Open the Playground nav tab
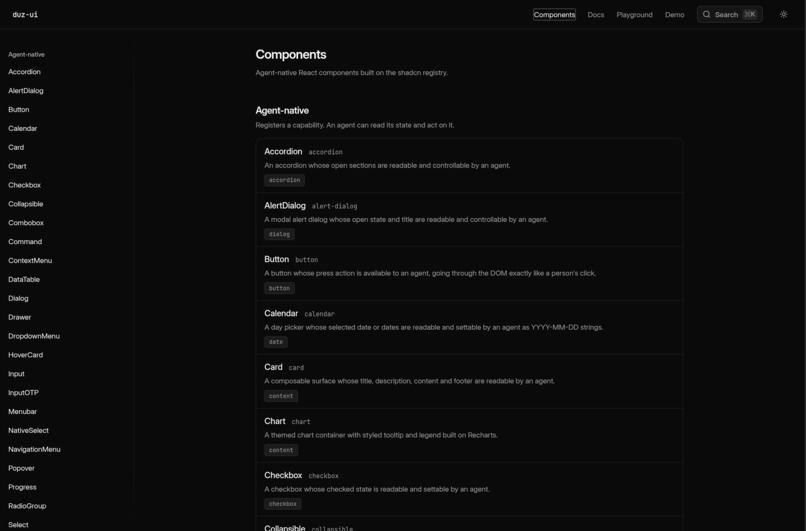Image resolution: width=806 pixels, height=531 pixels. click(634, 14)
